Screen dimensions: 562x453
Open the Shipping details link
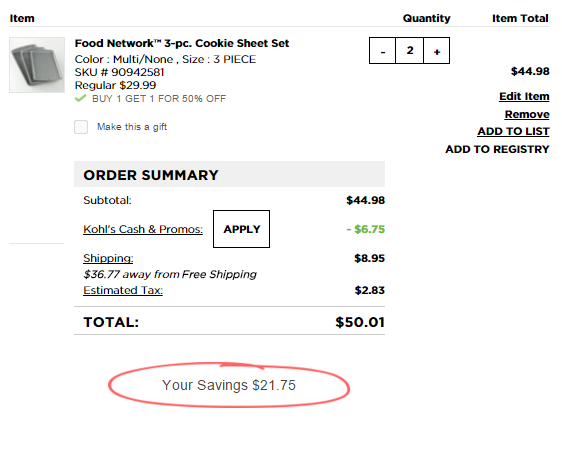(x=108, y=258)
